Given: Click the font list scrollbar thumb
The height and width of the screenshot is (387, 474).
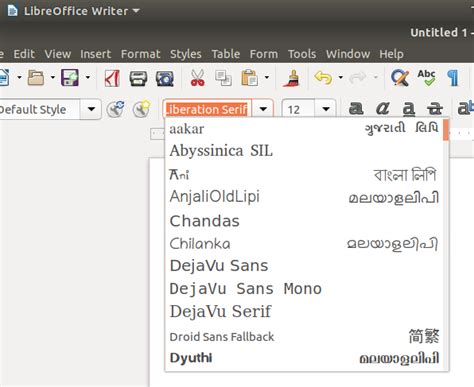Looking at the screenshot, I should (x=446, y=130).
